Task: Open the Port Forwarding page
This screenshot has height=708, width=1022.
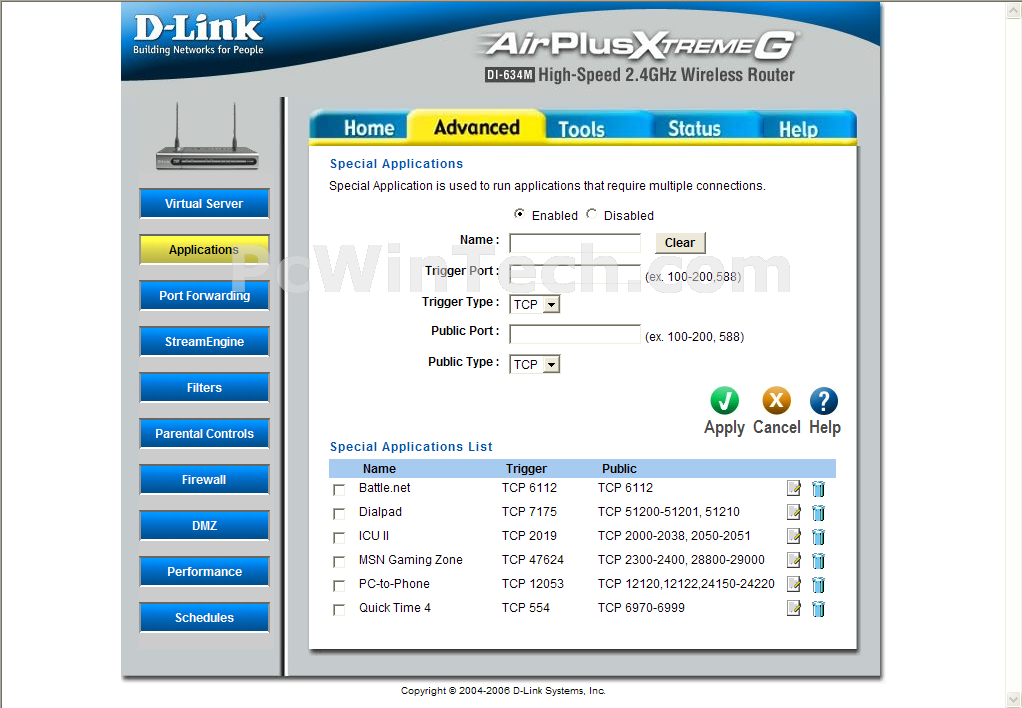Action: coord(204,295)
